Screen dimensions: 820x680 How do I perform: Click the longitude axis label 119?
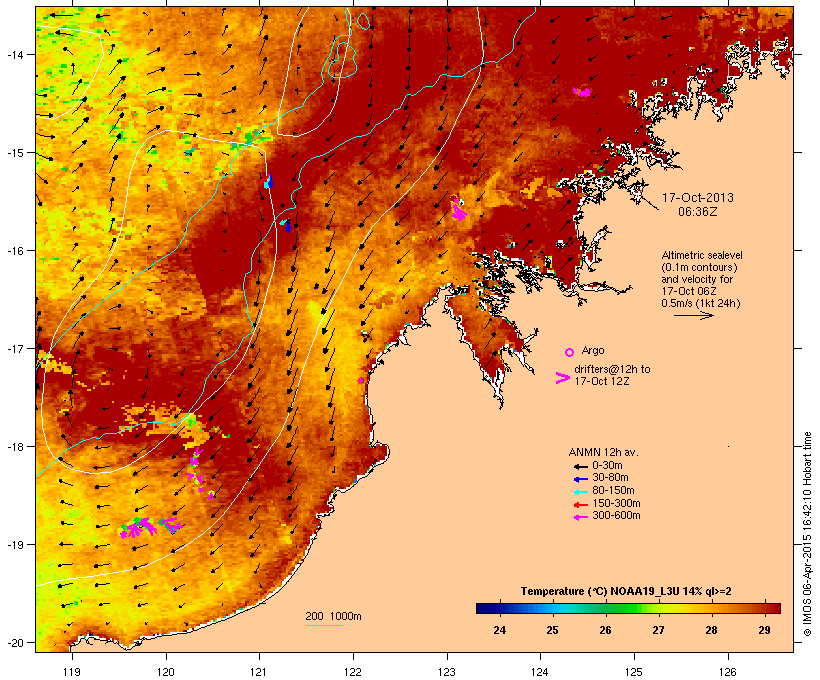[x=72, y=672]
